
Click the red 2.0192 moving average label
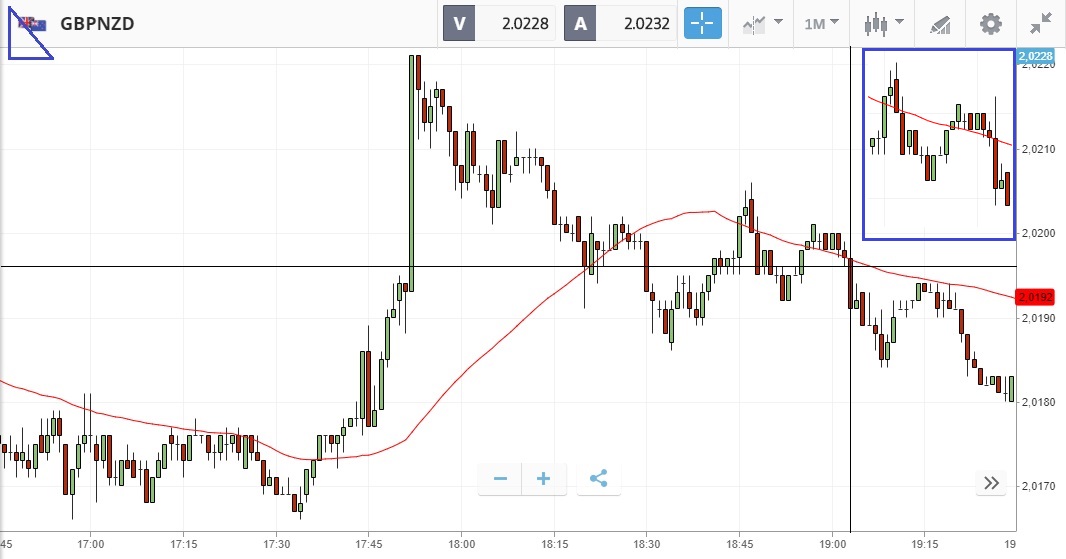[x=1034, y=297]
